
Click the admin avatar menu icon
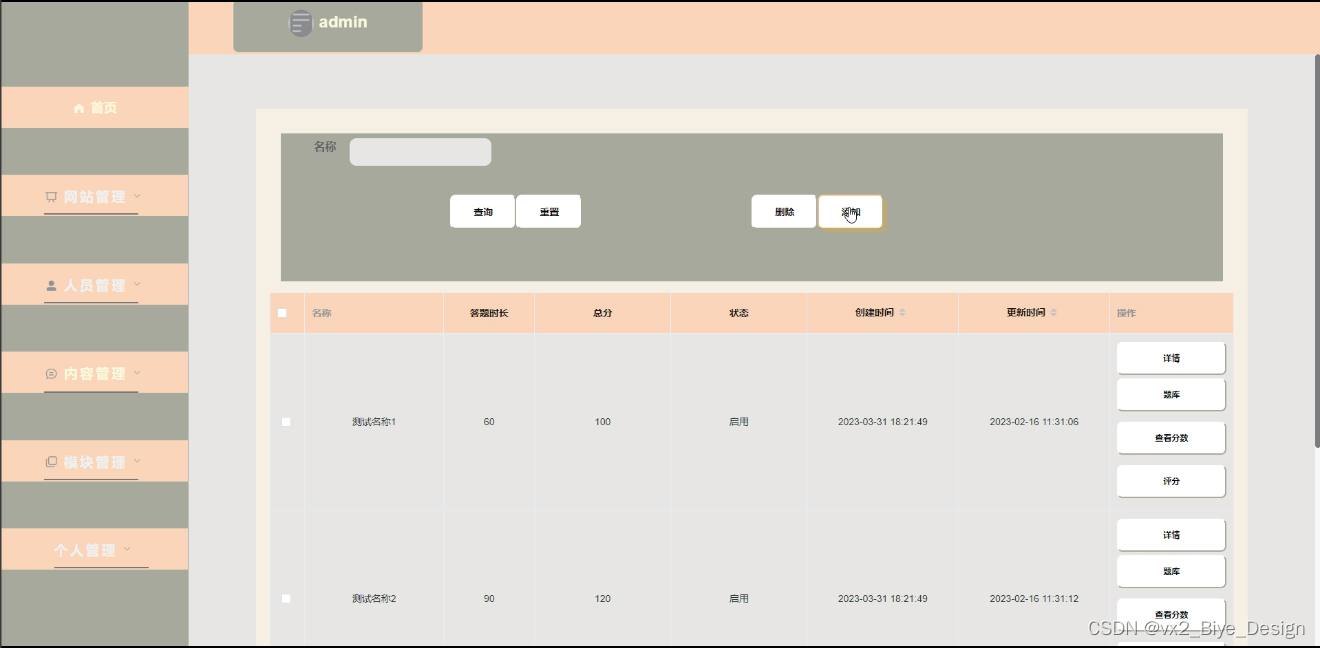[x=300, y=23]
